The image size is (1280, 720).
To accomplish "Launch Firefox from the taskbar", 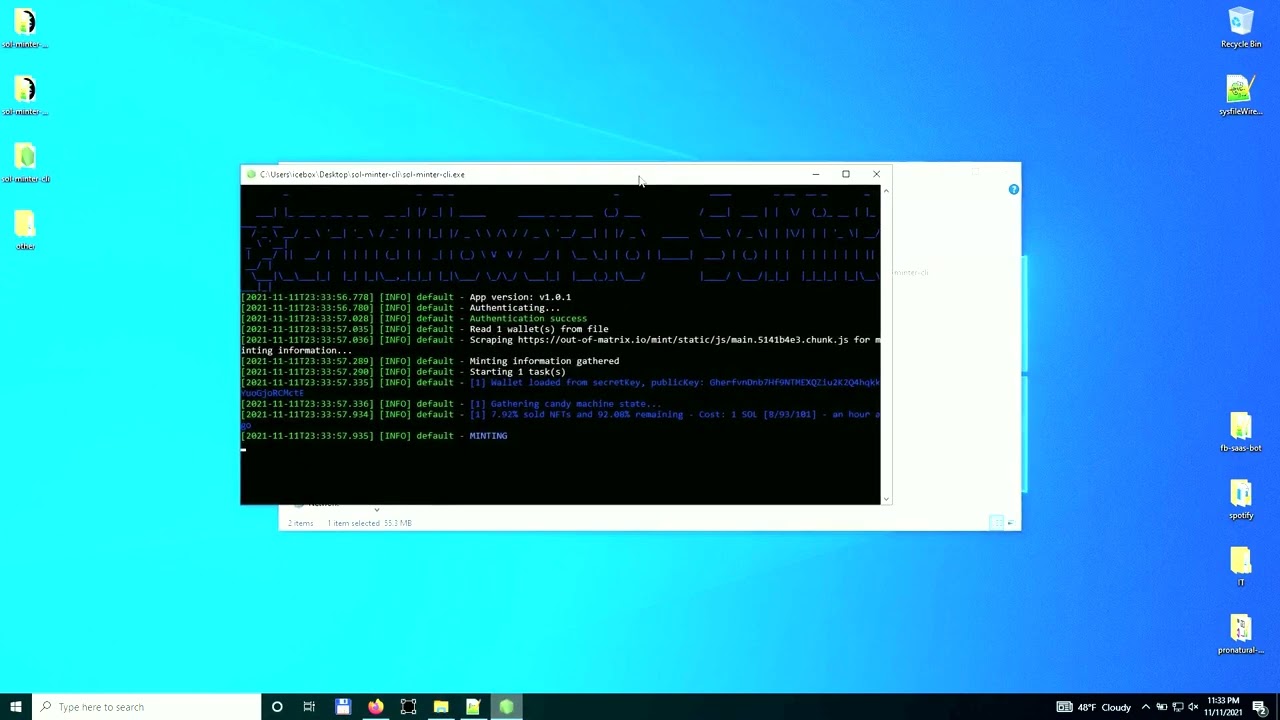I will point(375,707).
